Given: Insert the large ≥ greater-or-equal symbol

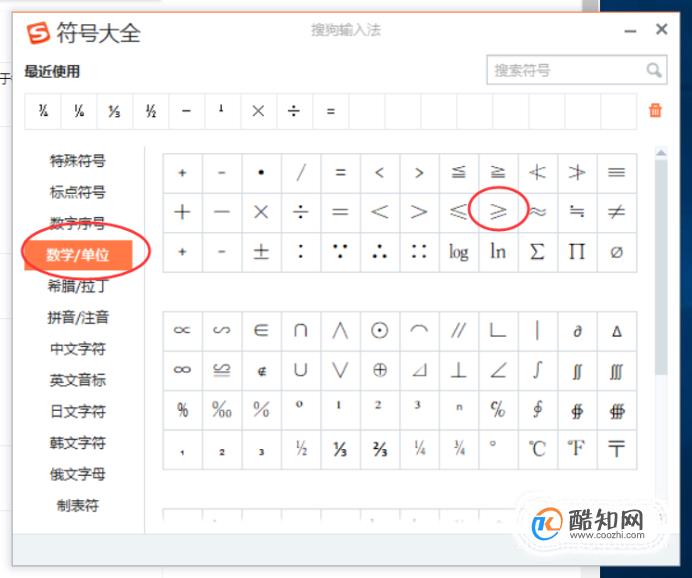Looking at the screenshot, I should point(498,212).
